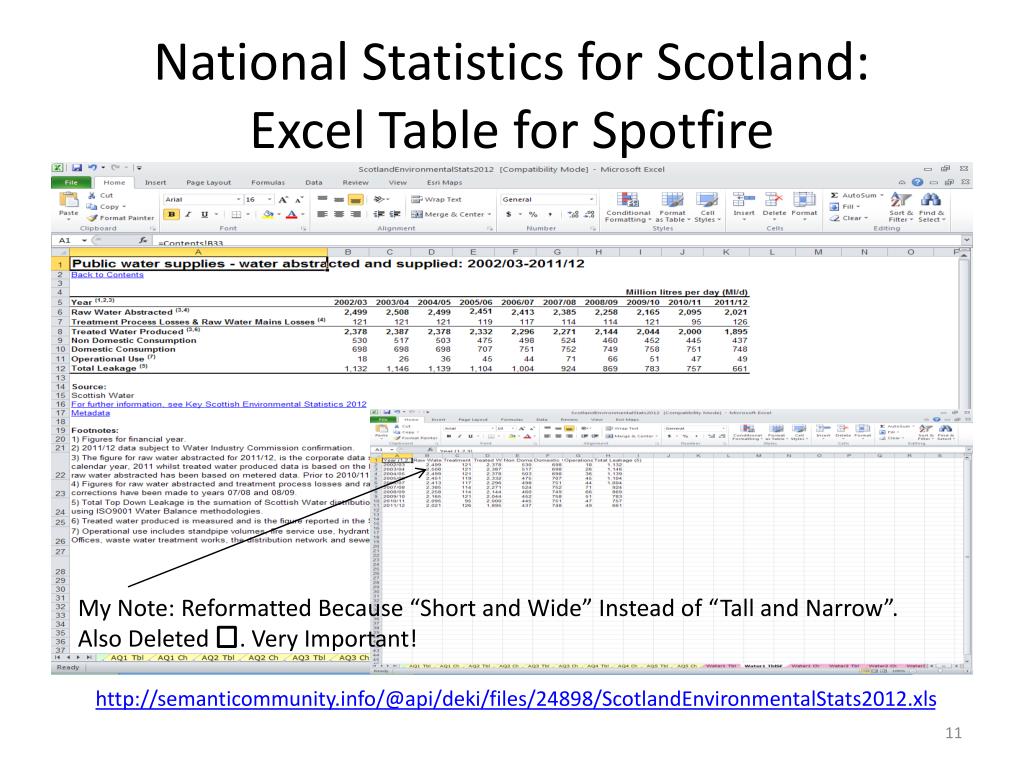Open Key Scottish Environmental Statistics 2012 link

point(219,404)
